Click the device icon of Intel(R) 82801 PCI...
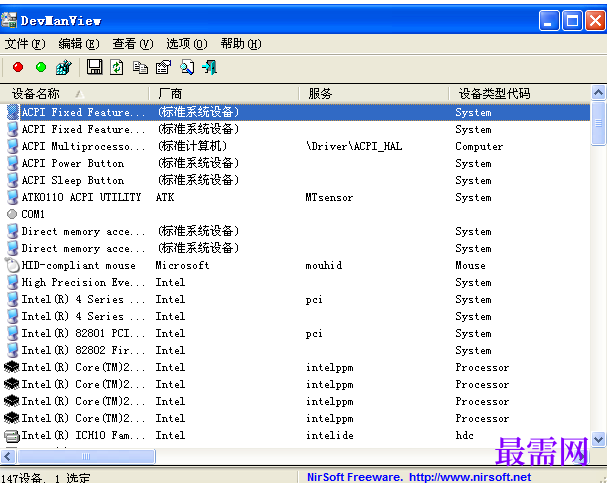The height and width of the screenshot is (483, 607). [12, 333]
